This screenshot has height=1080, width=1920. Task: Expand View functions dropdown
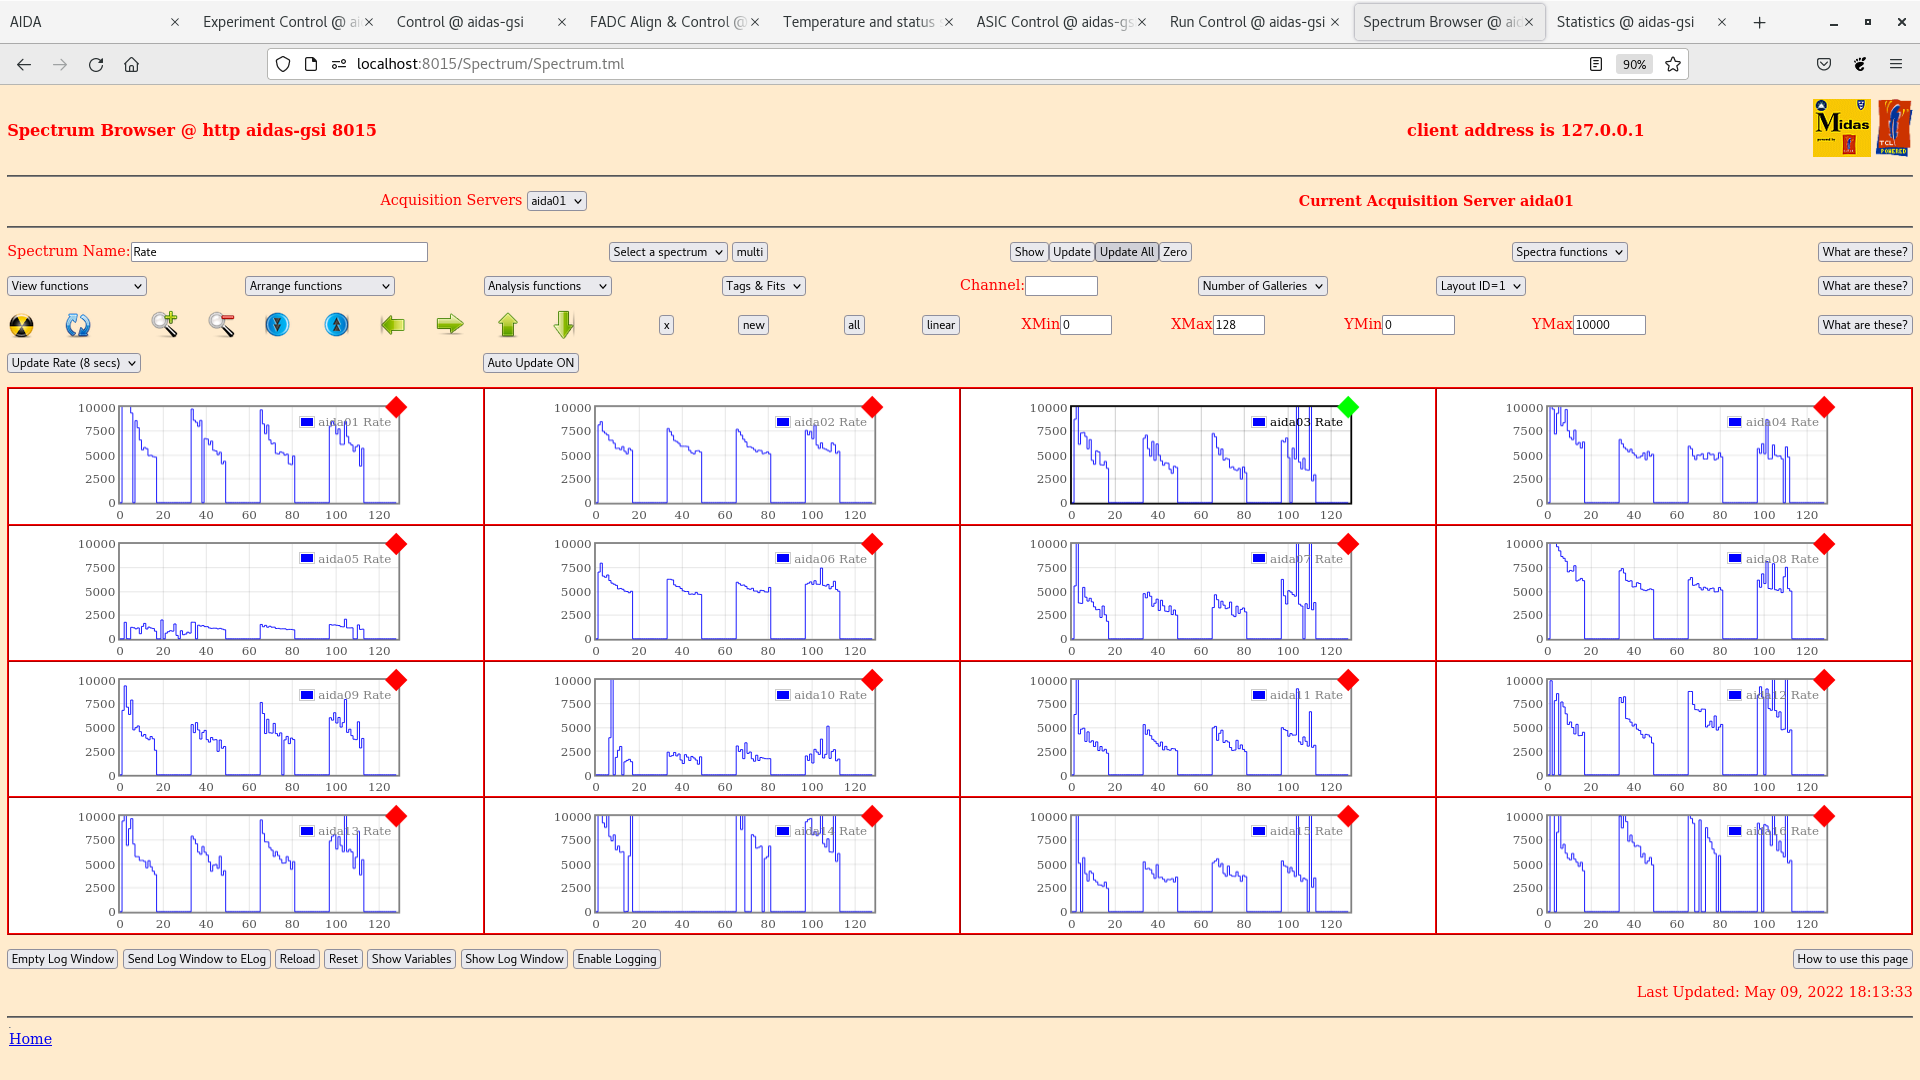[x=77, y=286]
